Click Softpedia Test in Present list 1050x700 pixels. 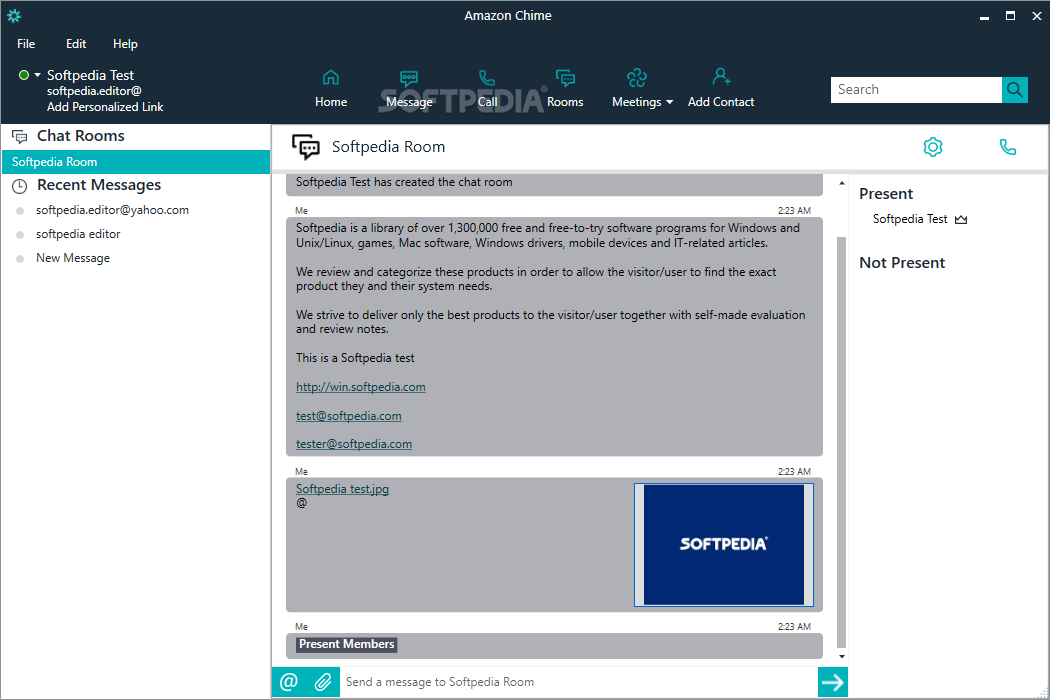click(910, 219)
